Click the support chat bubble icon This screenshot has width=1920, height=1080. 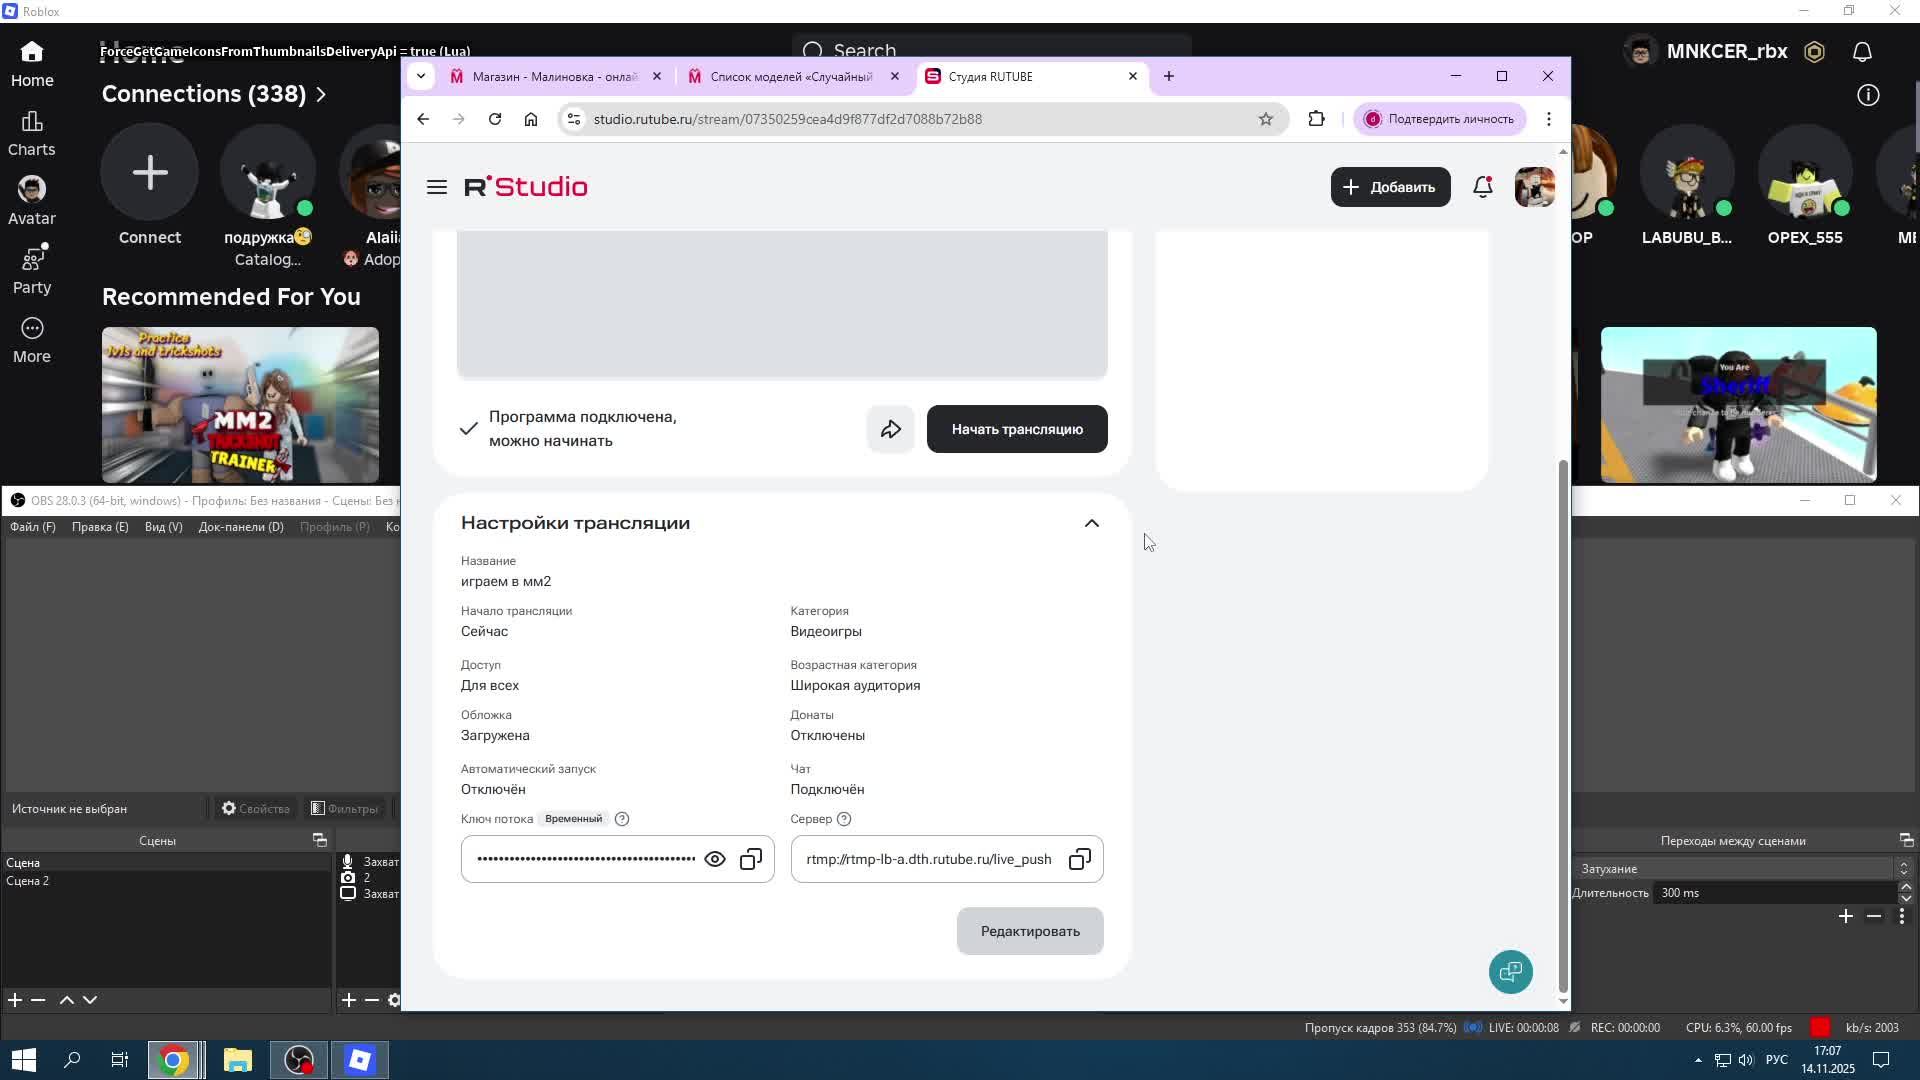[x=1510, y=971]
